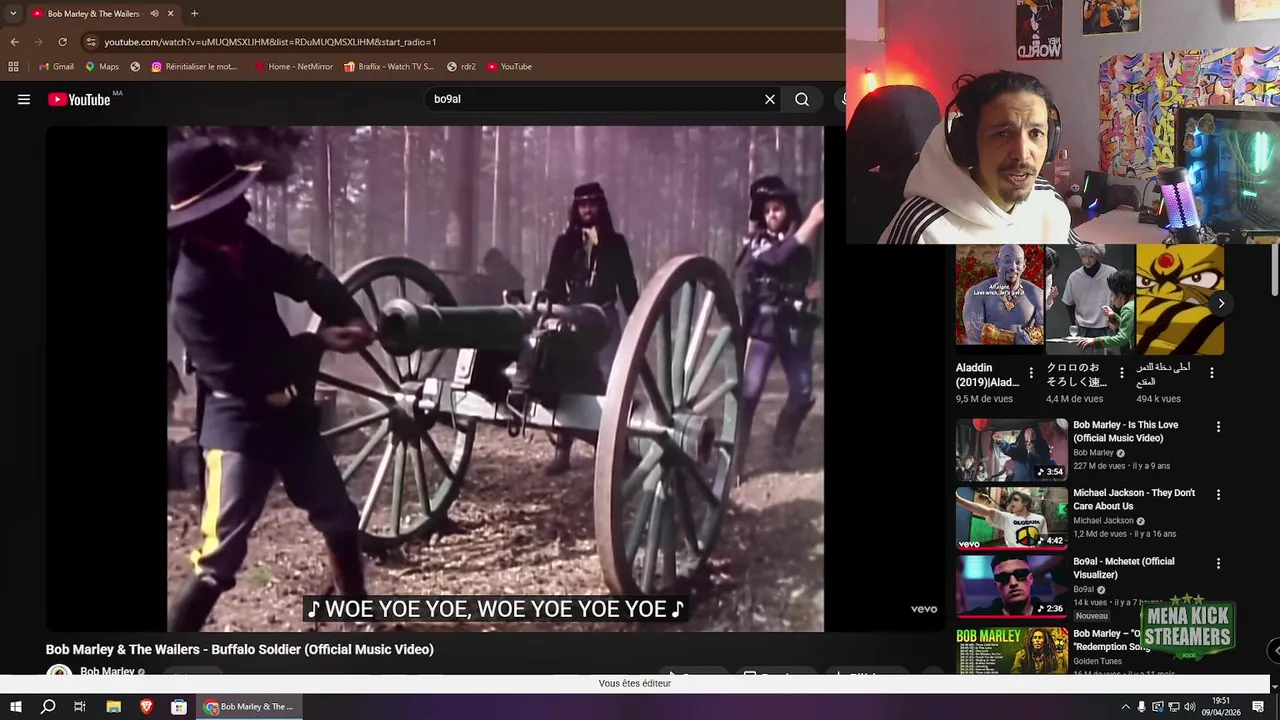The width and height of the screenshot is (1280, 720).
Task: Open options menu for Japanese-titled video
Action: point(1121,373)
